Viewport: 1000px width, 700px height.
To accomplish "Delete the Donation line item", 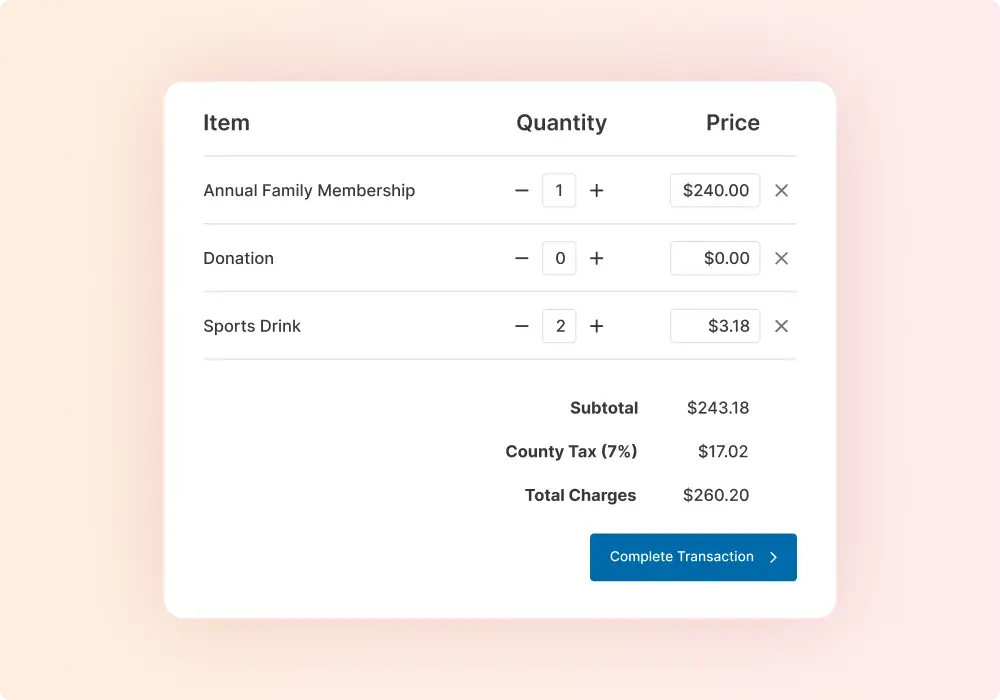I will pos(782,258).
